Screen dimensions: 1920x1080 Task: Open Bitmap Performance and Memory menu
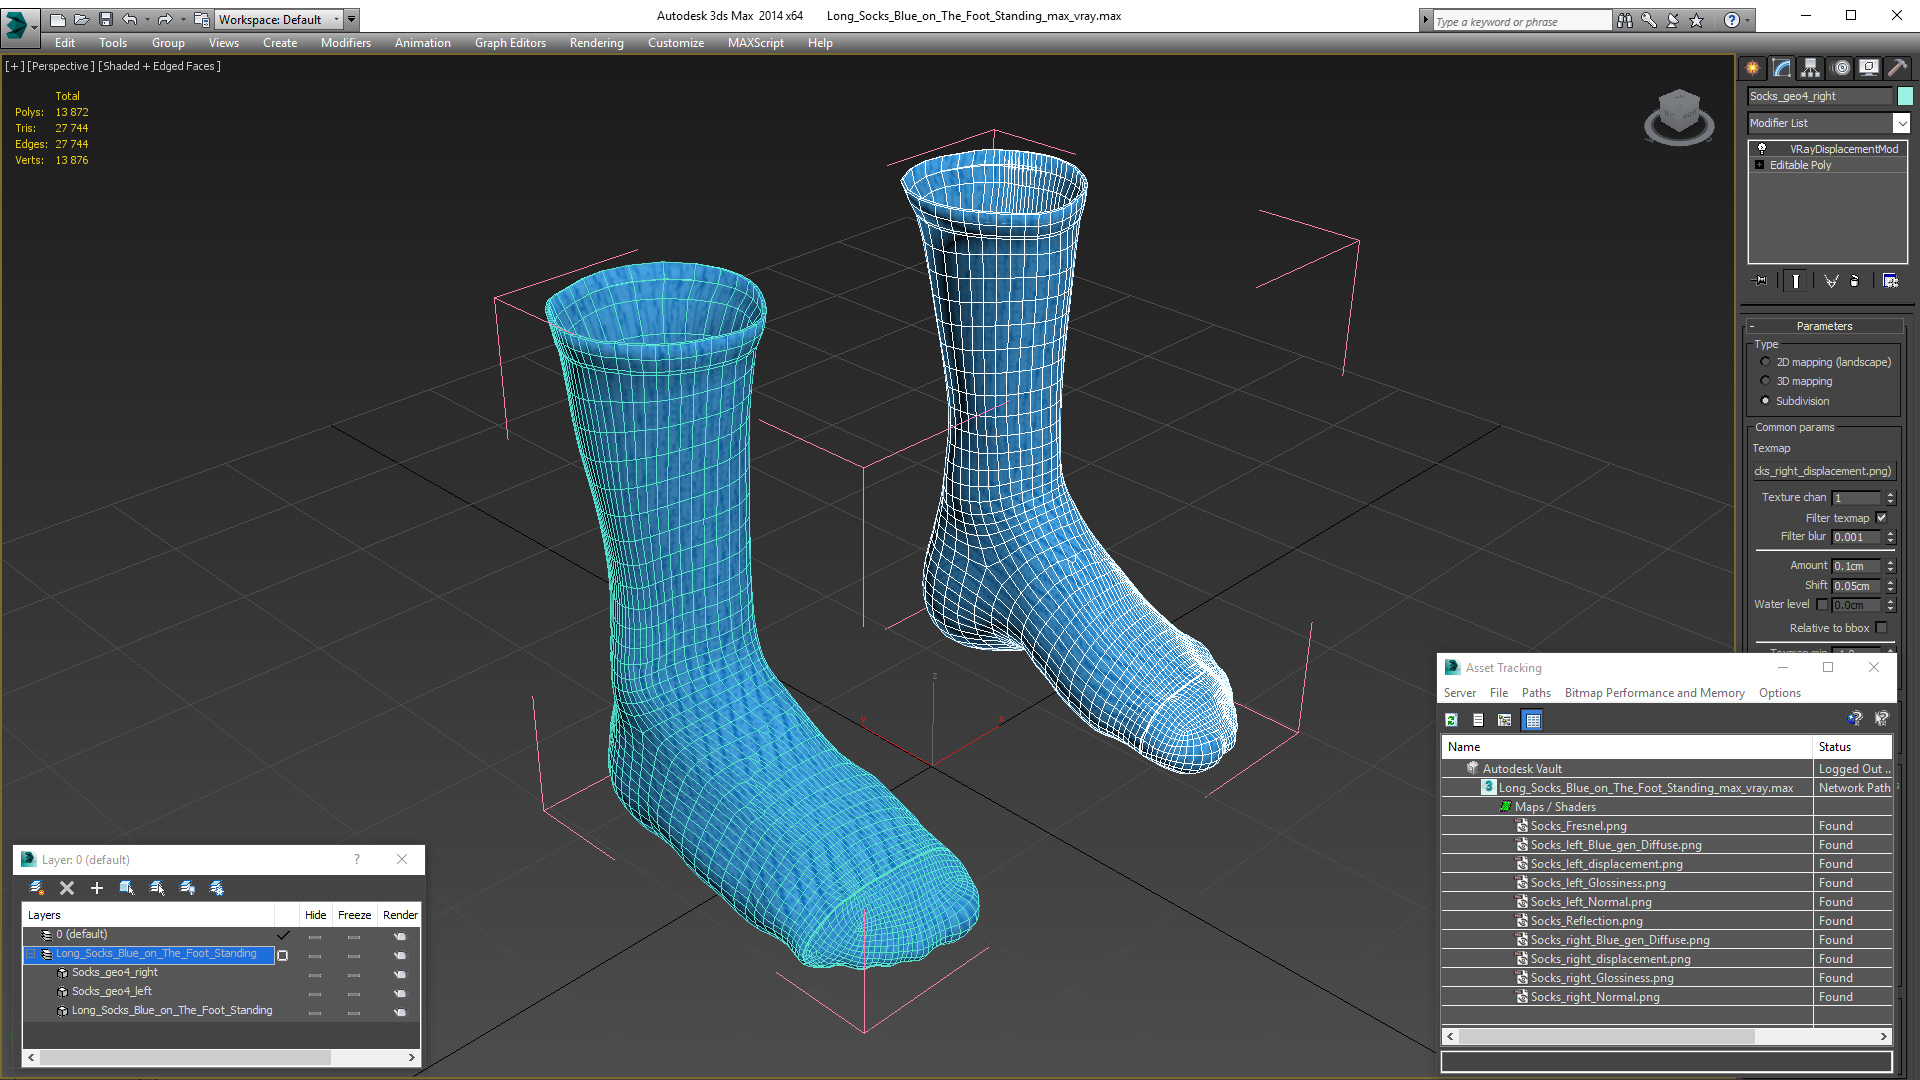tap(1654, 693)
